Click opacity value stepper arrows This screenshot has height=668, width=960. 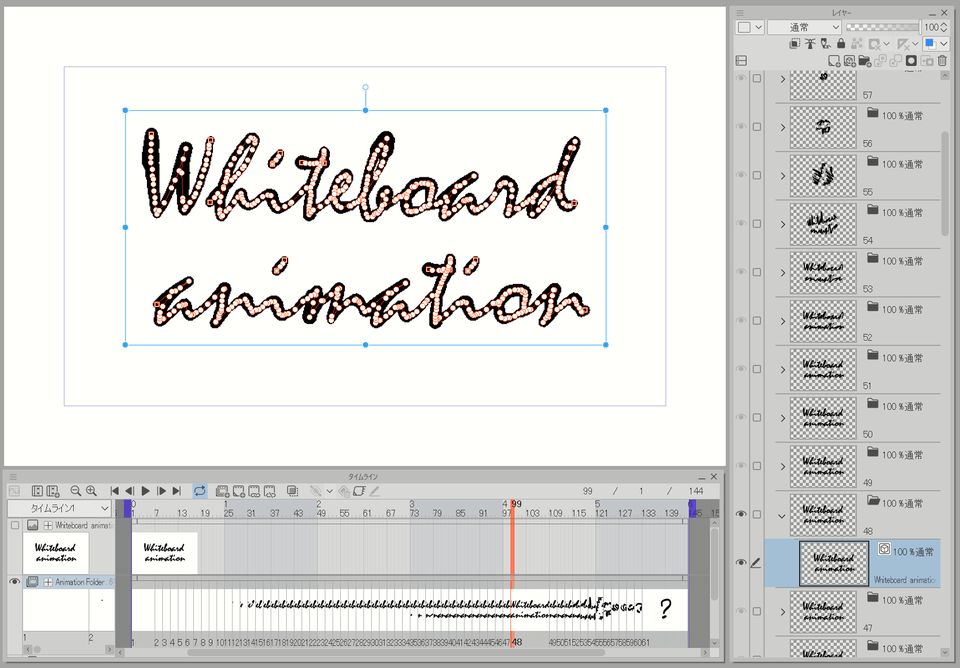943,27
